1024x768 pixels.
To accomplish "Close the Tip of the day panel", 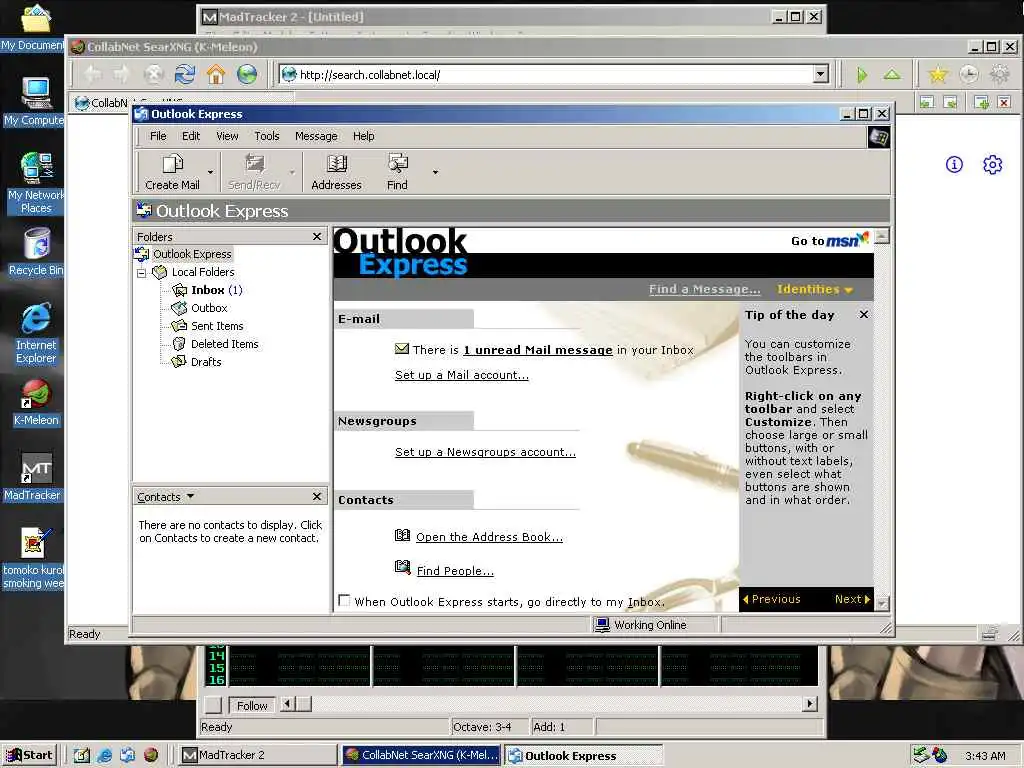I will tap(863, 315).
